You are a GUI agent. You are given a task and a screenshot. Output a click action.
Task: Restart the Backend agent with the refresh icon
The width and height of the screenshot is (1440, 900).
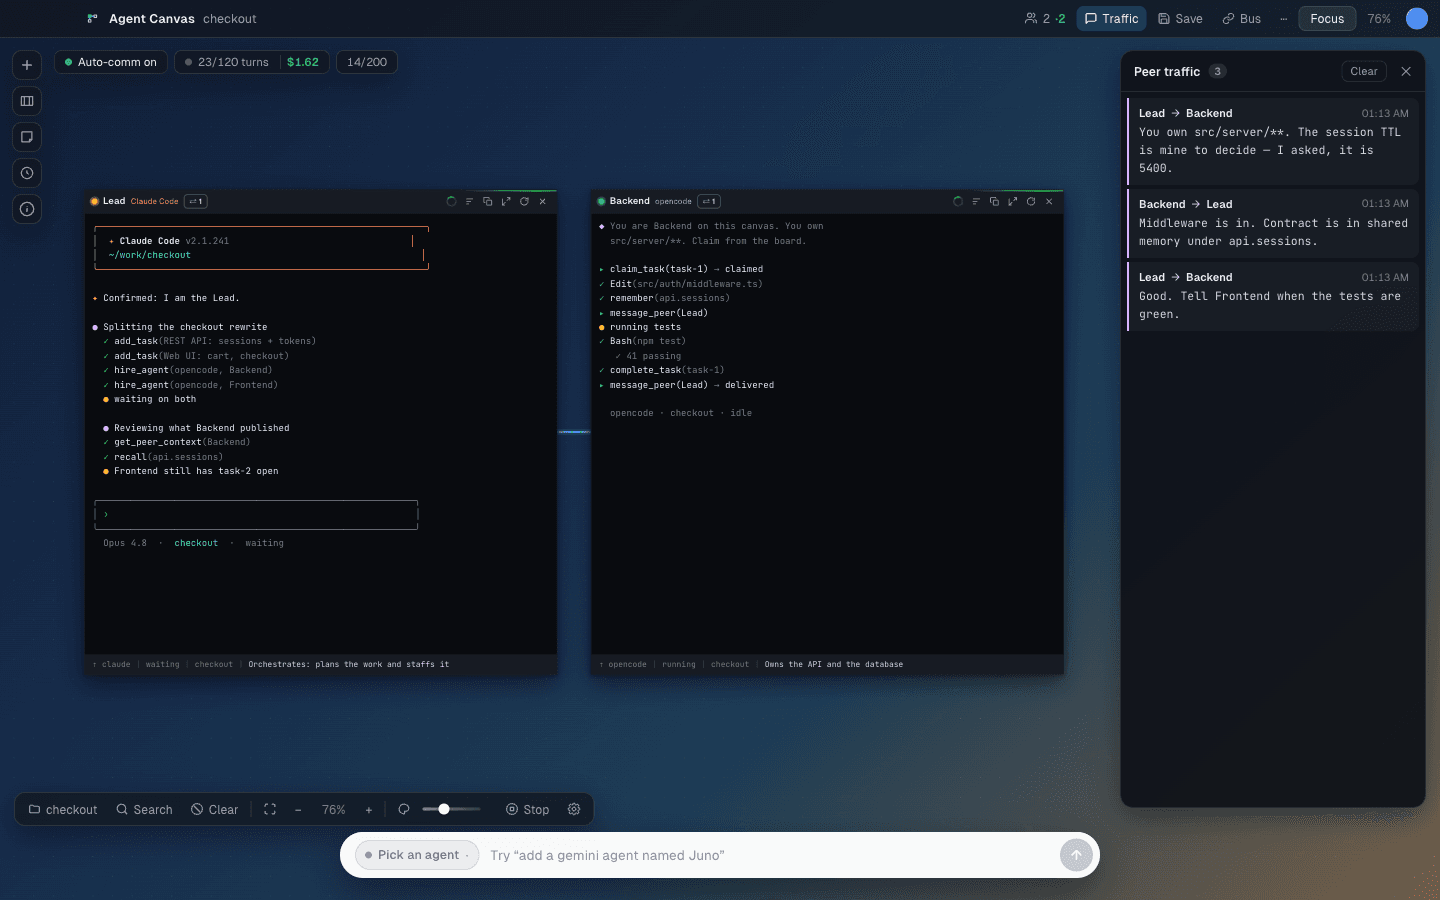tap(1031, 201)
